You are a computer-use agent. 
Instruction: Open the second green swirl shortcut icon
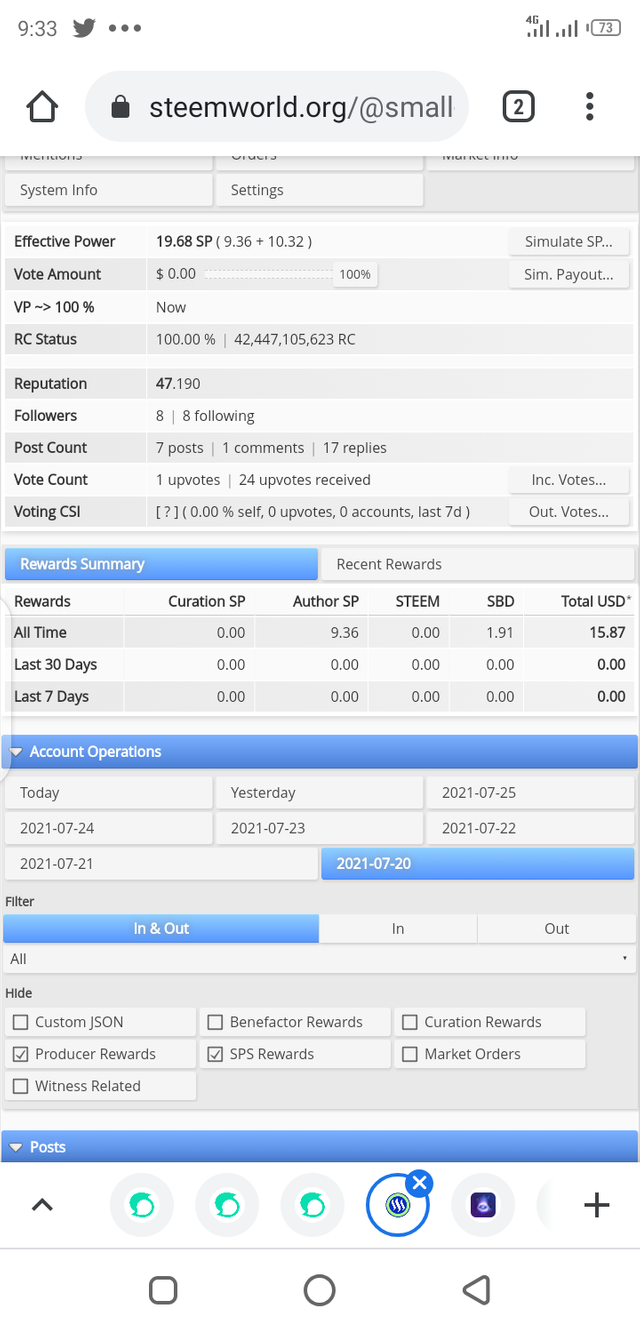coord(227,1205)
